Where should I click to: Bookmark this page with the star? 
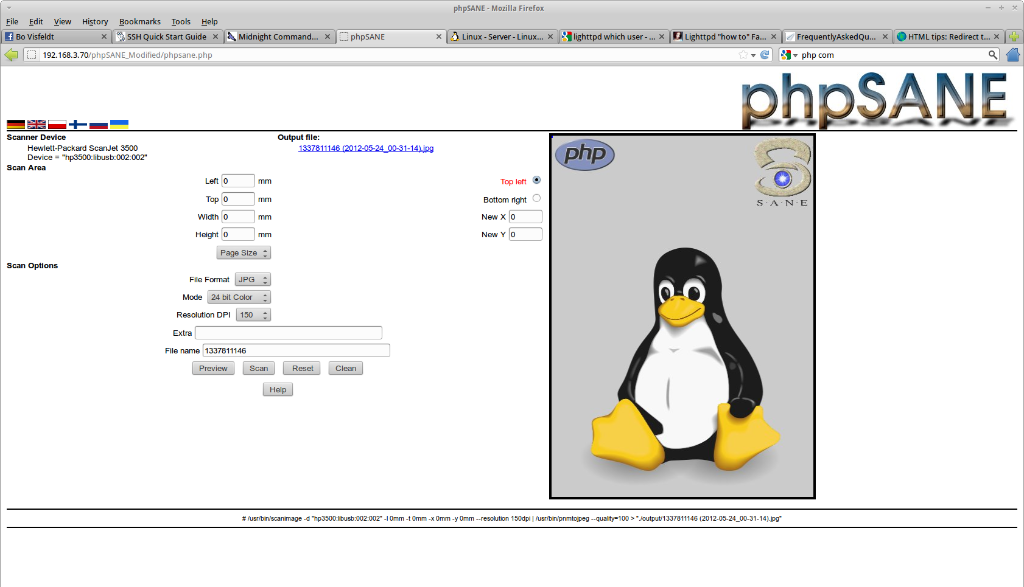coord(743,55)
